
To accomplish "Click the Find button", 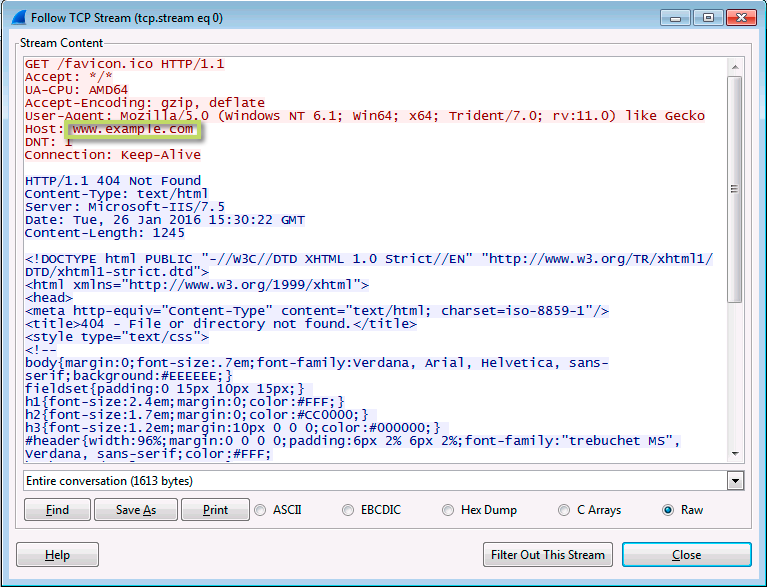I will (x=57, y=510).
